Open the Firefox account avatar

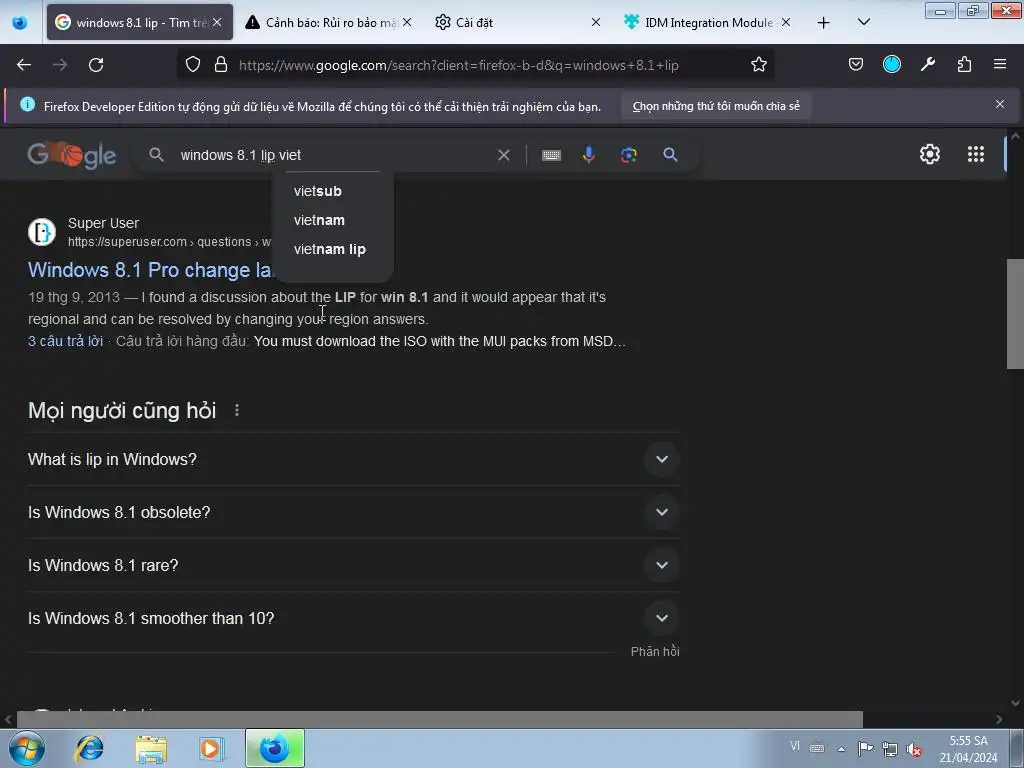click(x=891, y=64)
